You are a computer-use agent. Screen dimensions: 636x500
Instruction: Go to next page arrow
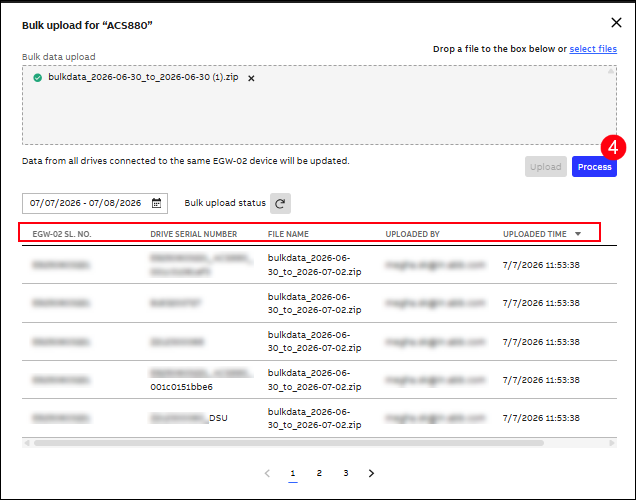371,473
